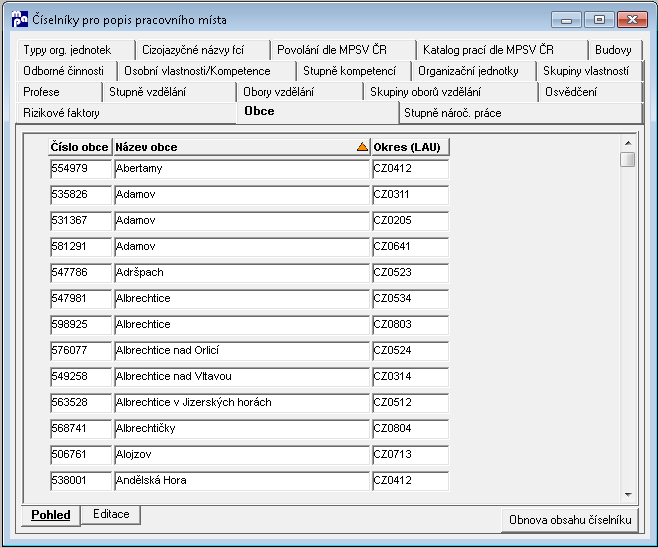Select Stupně vzdělání tab
The width and height of the screenshot is (658, 548).
click(x=170, y=92)
